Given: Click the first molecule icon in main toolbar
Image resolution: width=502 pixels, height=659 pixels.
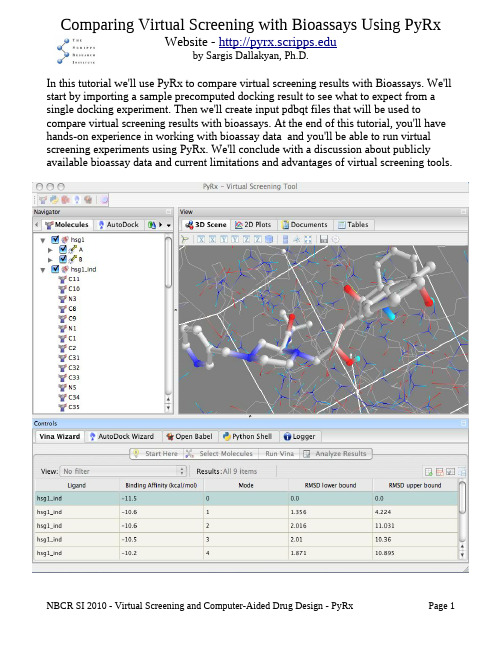Looking at the screenshot, I should coord(43,200).
